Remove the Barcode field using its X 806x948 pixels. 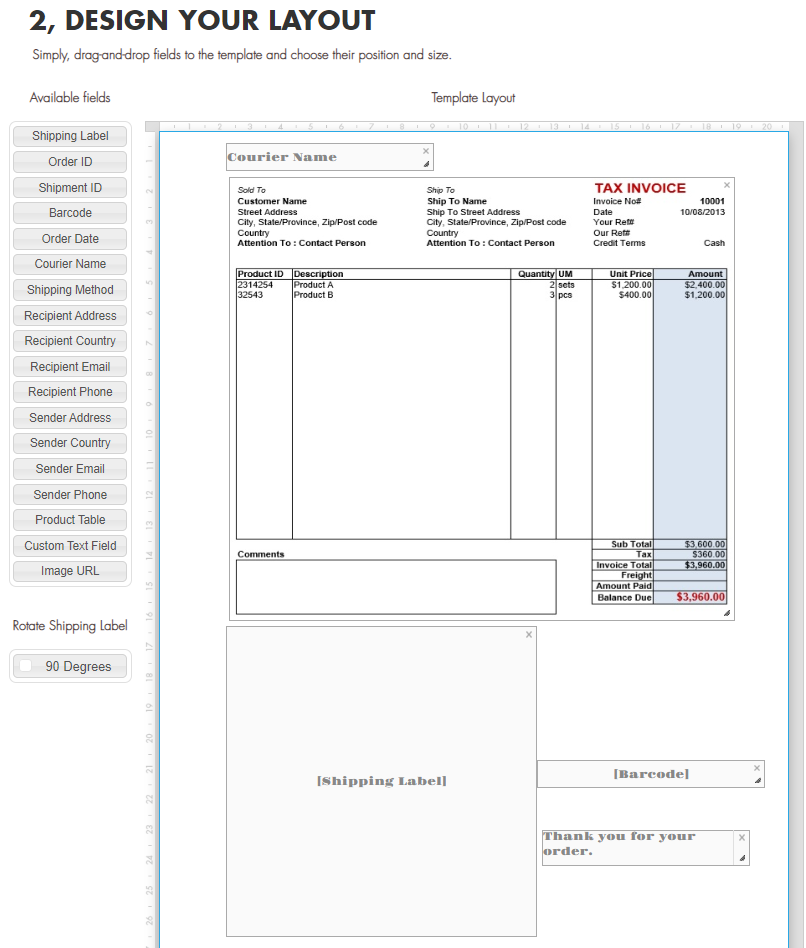tap(757, 768)
